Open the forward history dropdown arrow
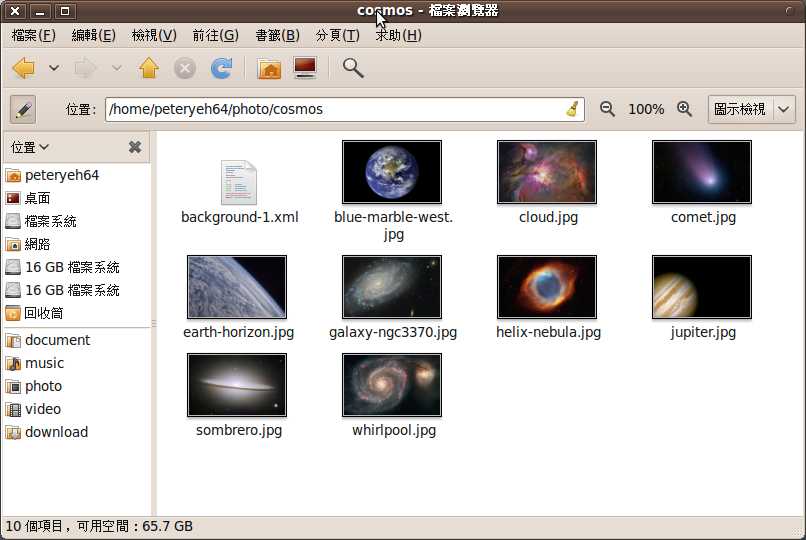Image resolution: width=806 pixels, height=540 pixels. pos(117,68)
